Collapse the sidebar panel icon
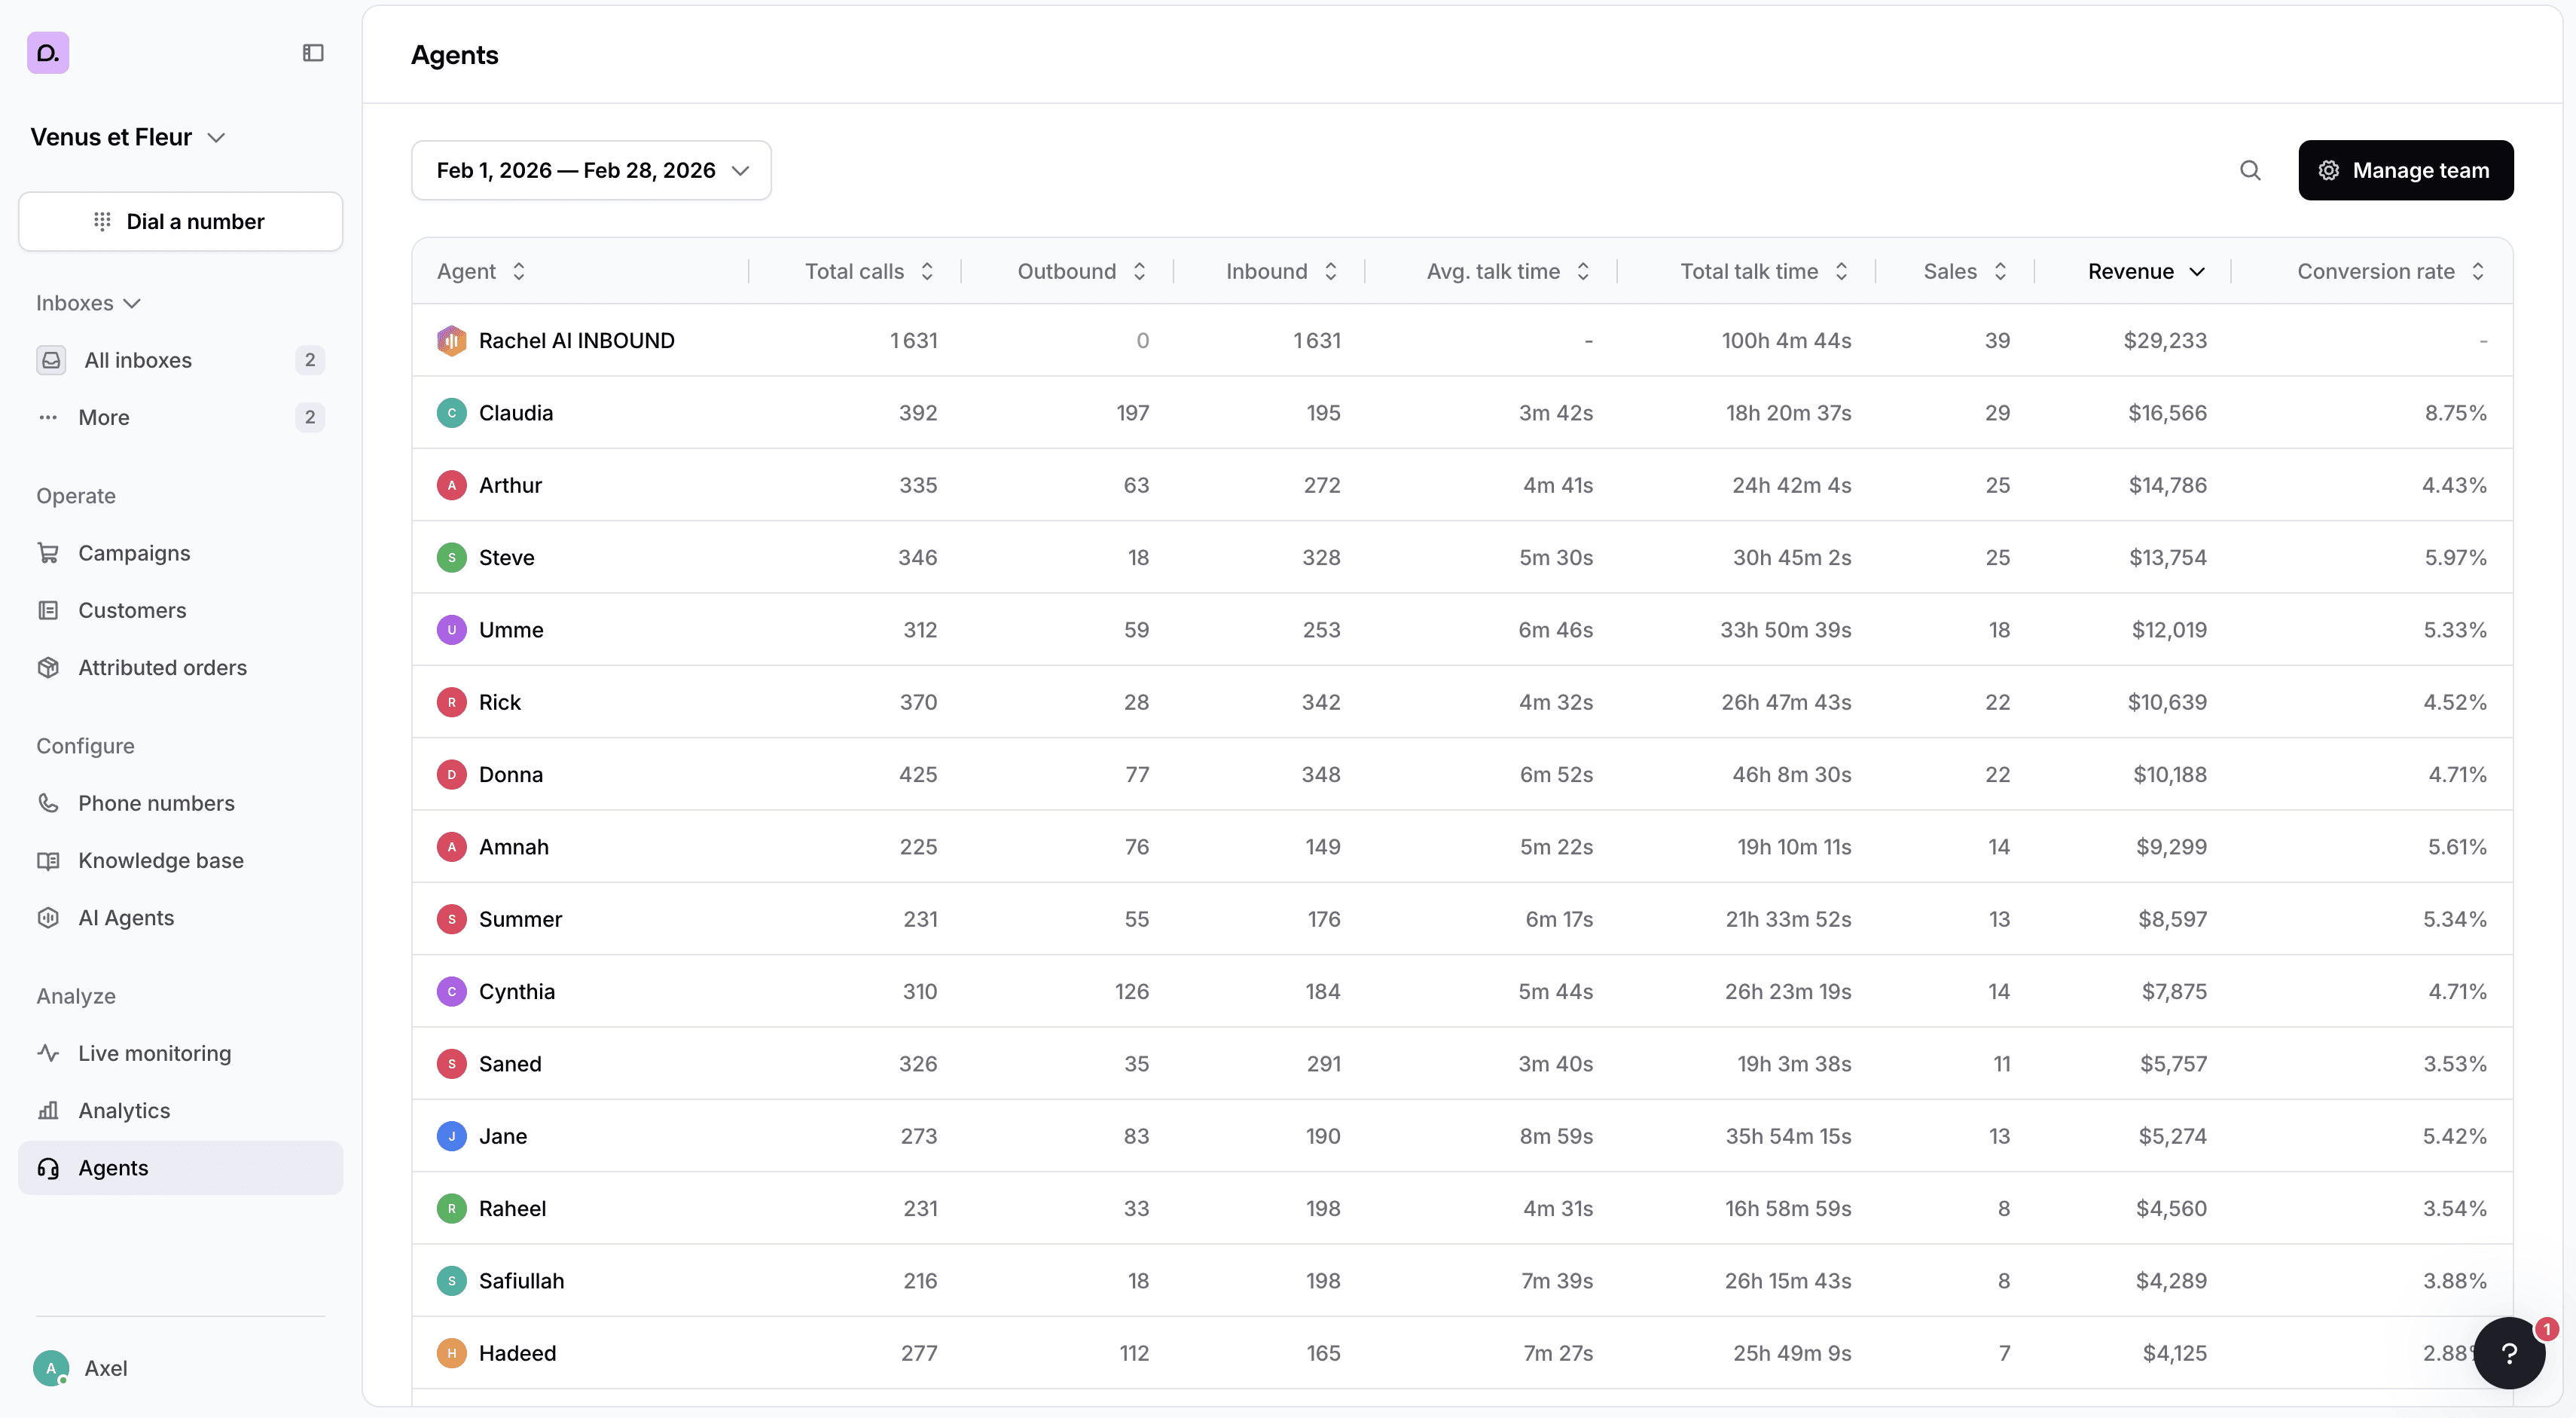The width and height of the screenshot is (2576, 1418). [313, 53]
